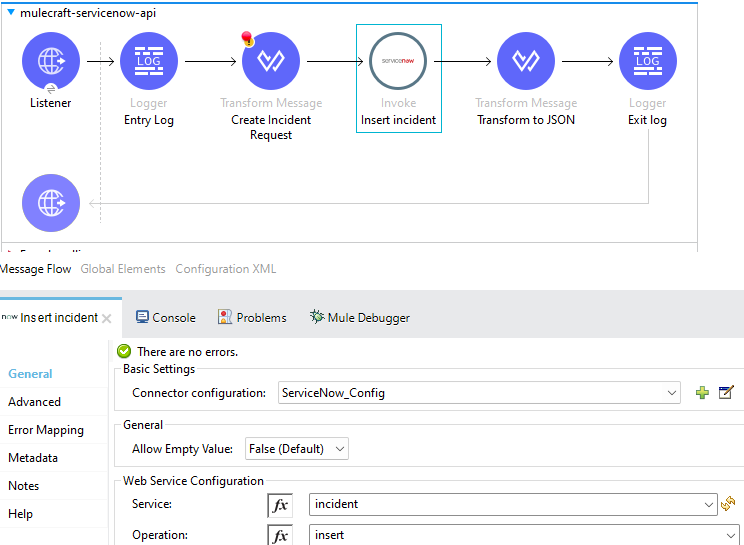This screenshot has height=545, width=744.
Task: Toggle fx expression mode for Operation
Action: click(x=281, y=535)
